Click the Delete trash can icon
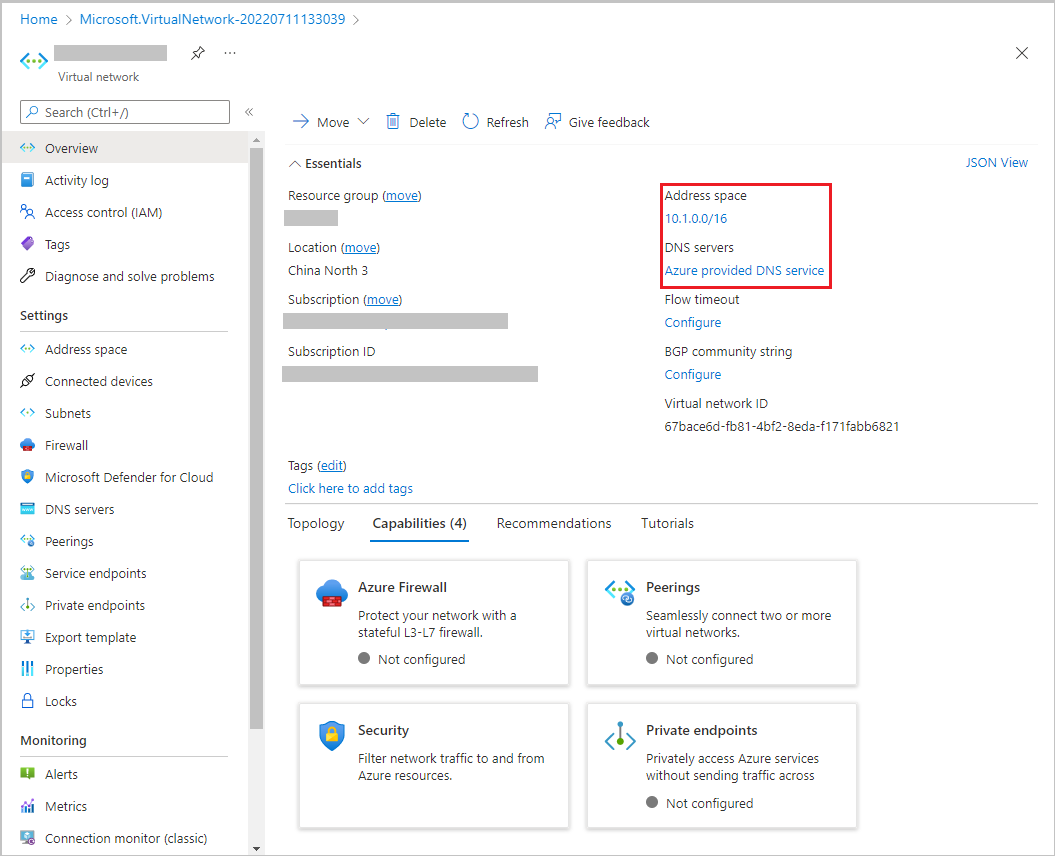The height and width of the screenshot is (856, 1055). [x=393, y=121]
